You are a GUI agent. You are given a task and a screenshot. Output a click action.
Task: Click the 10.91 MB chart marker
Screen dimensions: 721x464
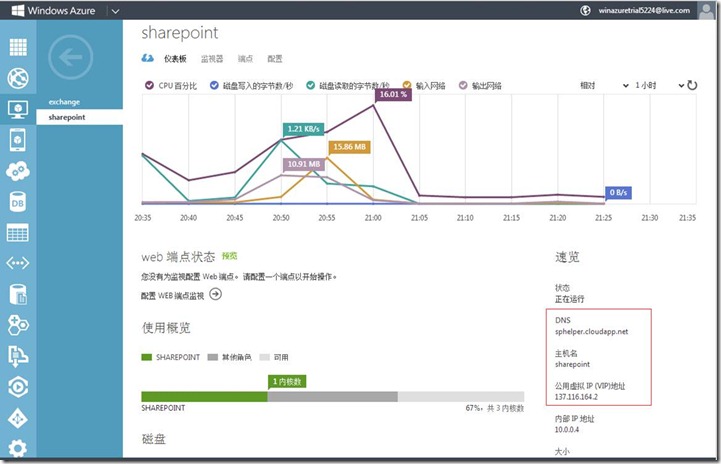(x=303, y=164)
